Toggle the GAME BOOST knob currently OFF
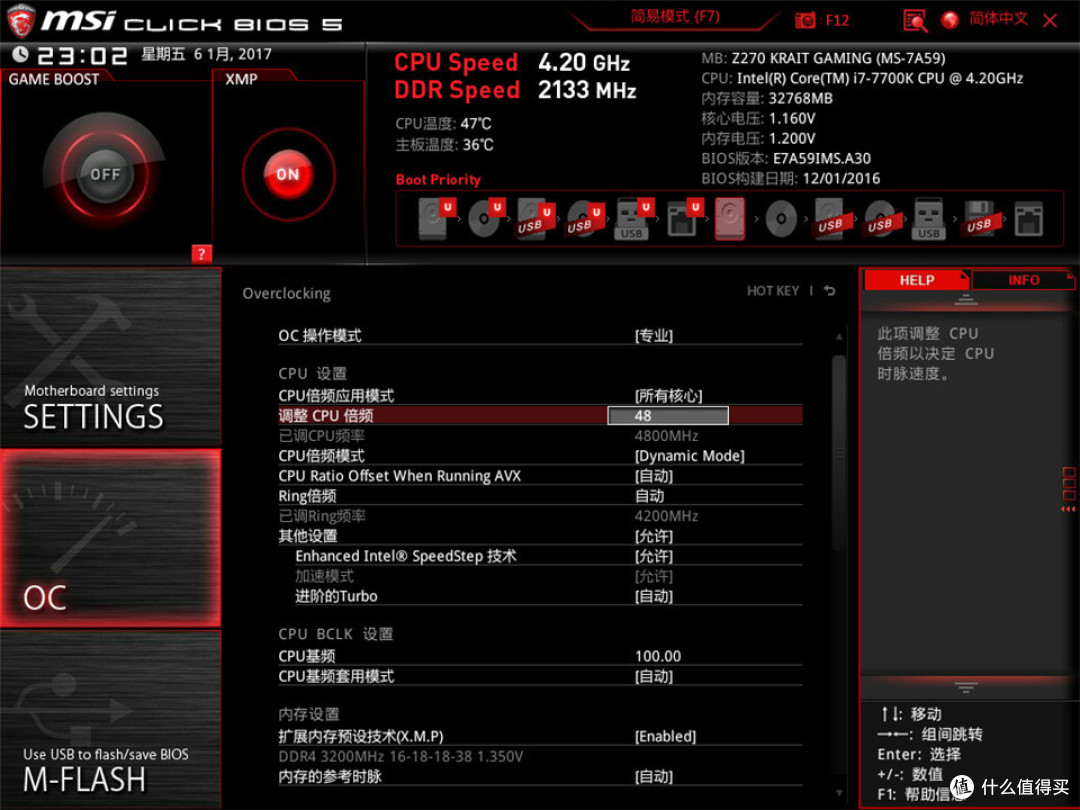The height and width of the screenshot is (810, 1080). (105, 174)
